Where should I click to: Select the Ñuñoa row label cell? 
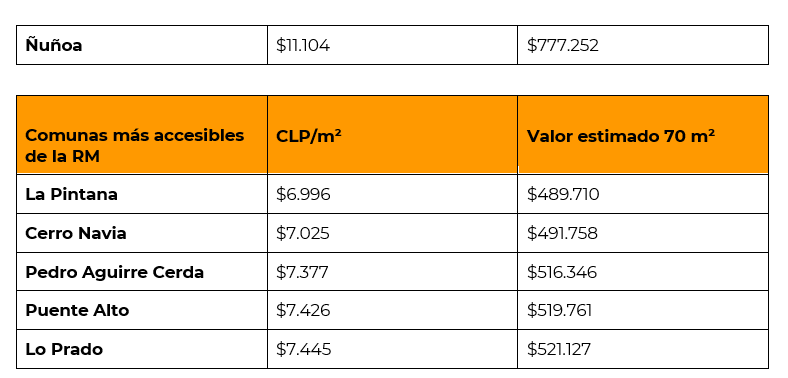[x=142, y=45]
